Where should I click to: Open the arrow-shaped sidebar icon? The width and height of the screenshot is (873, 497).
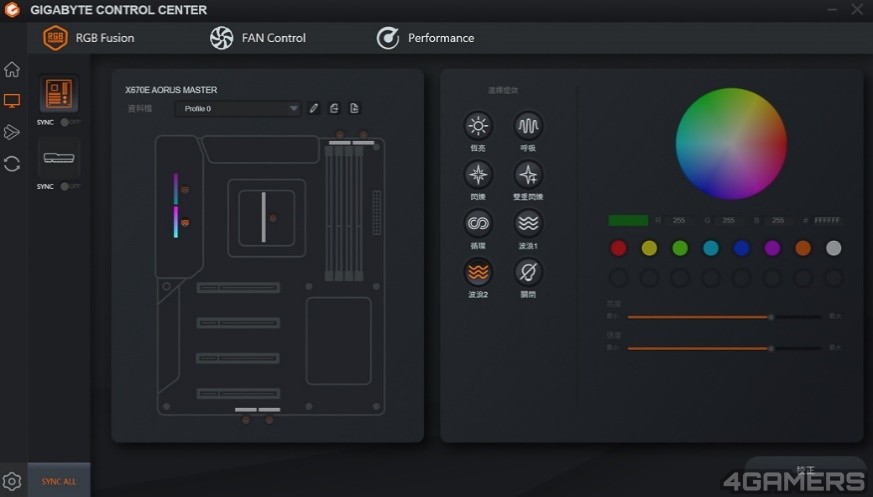[12, 132]
